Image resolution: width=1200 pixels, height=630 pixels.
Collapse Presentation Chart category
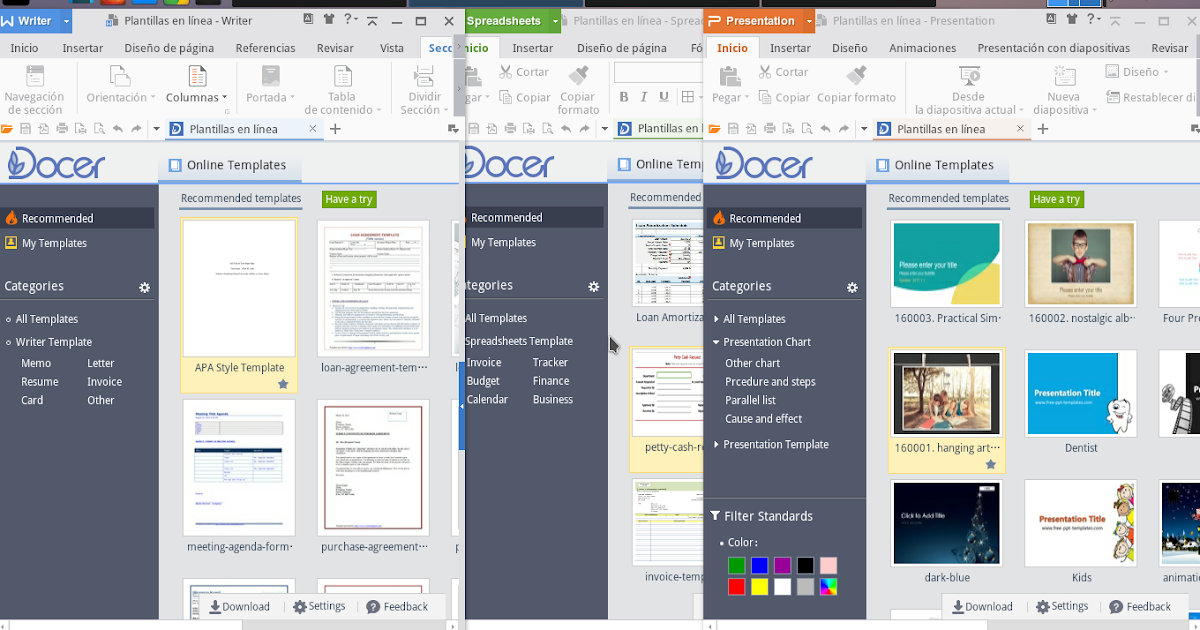tap(716, 342)
